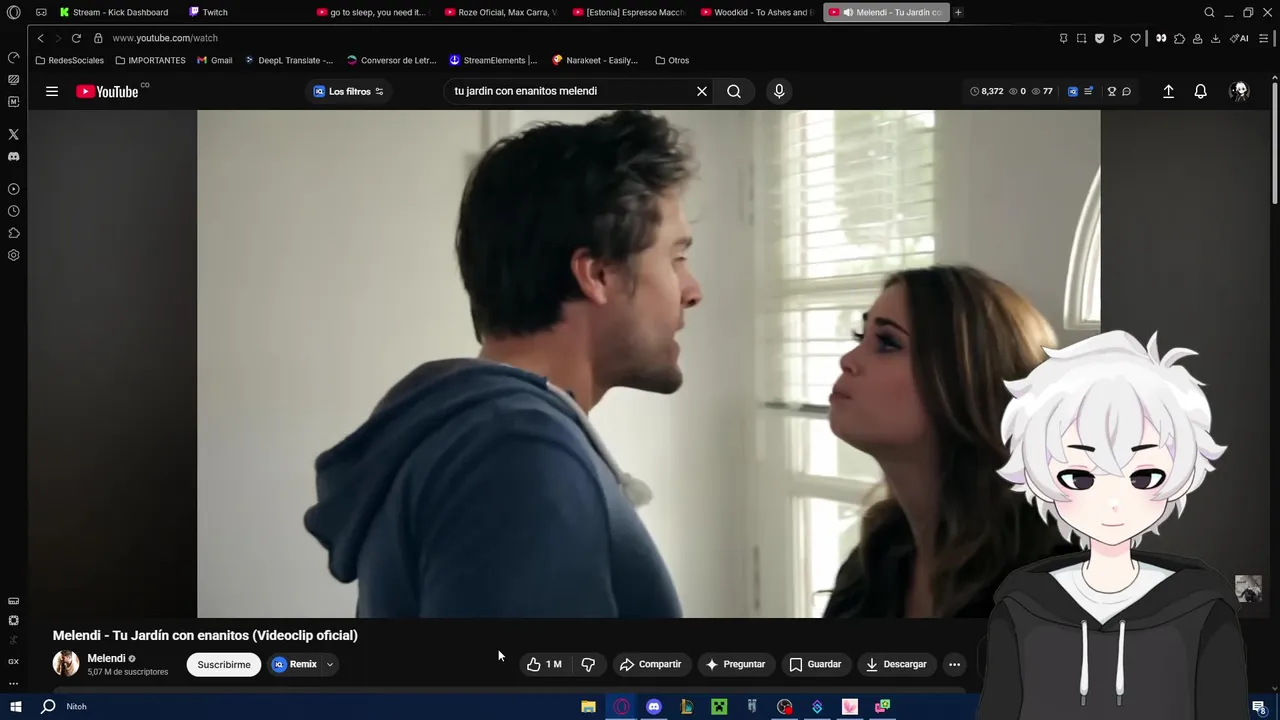Open the History clock in sidebar
The height and width of the screenshot is (720, 1280).
(x=13, y=211)
